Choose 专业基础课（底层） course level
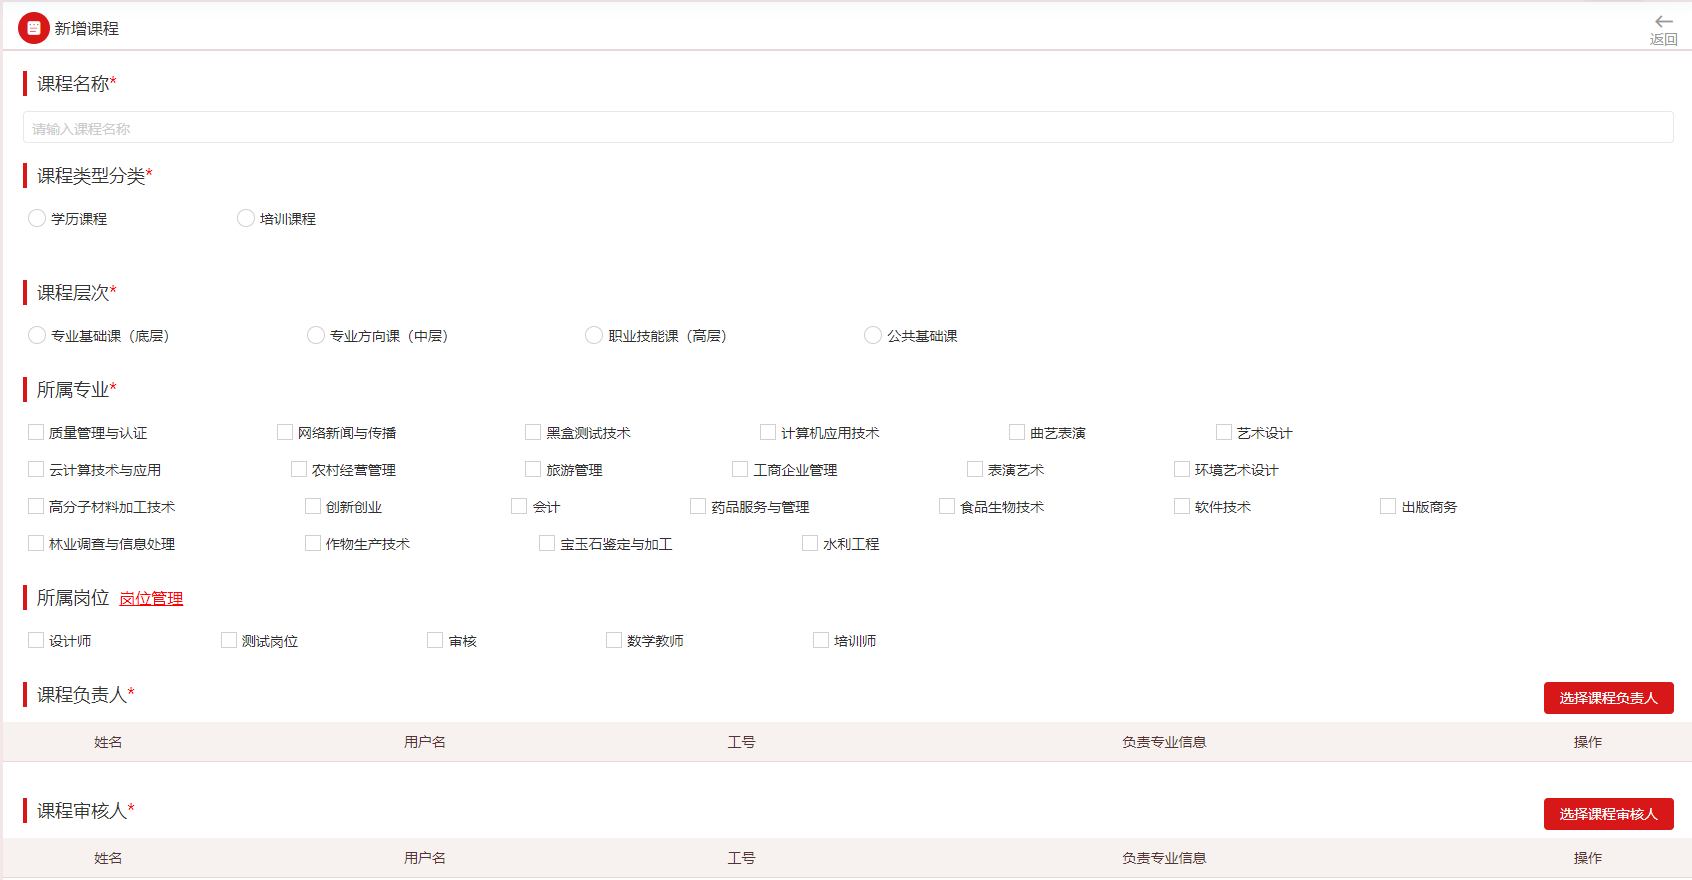Image resolution: width=1692 pixels, height=880 pixels. [37, 335]
